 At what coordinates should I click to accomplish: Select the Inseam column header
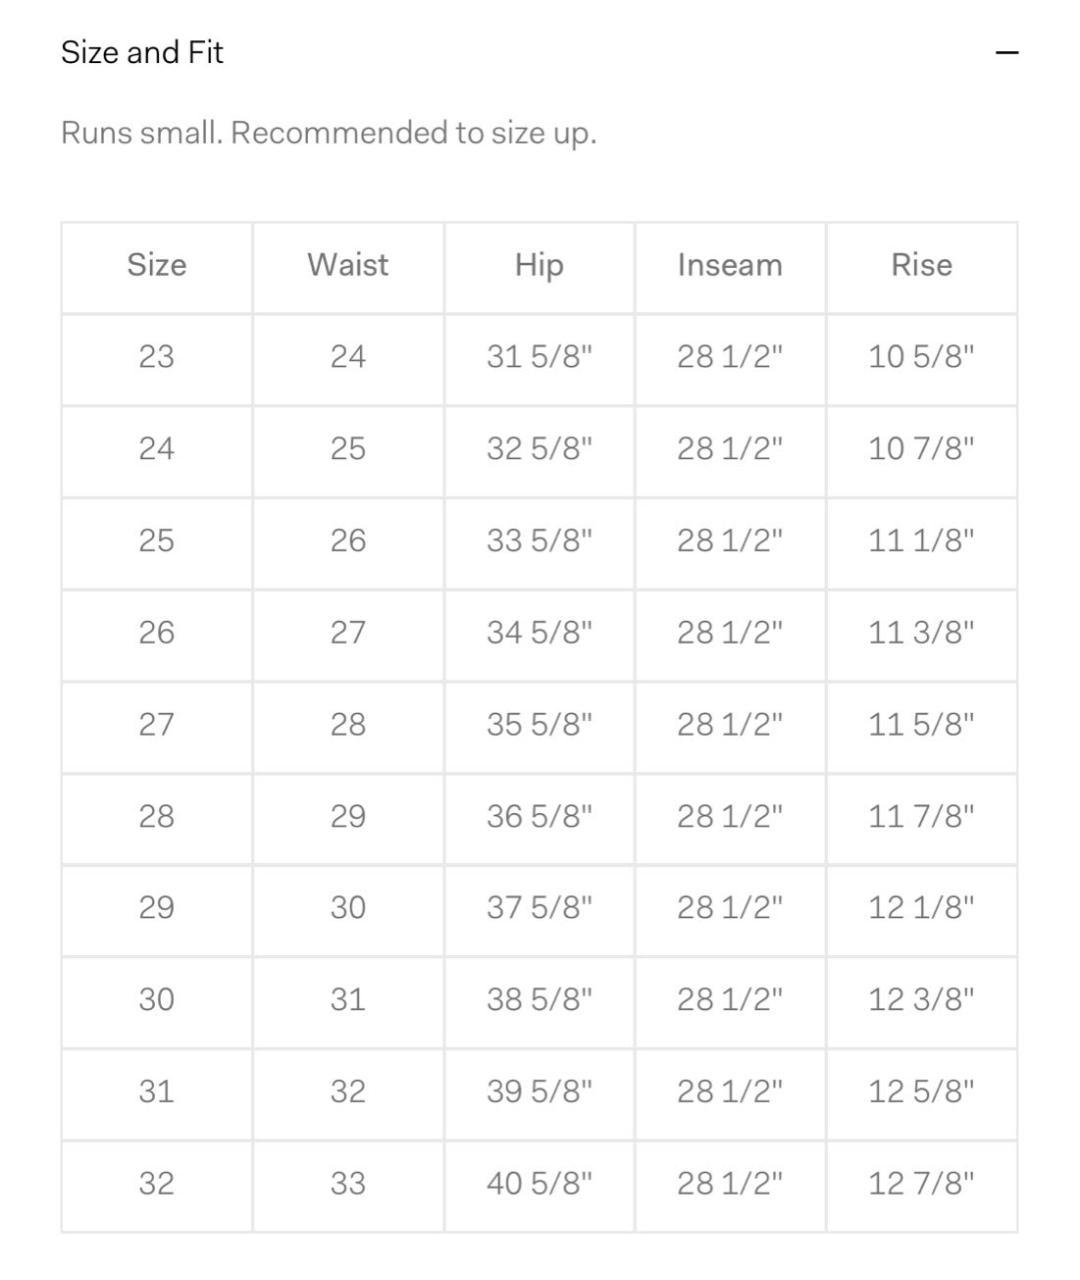click(x=730, y=265)
